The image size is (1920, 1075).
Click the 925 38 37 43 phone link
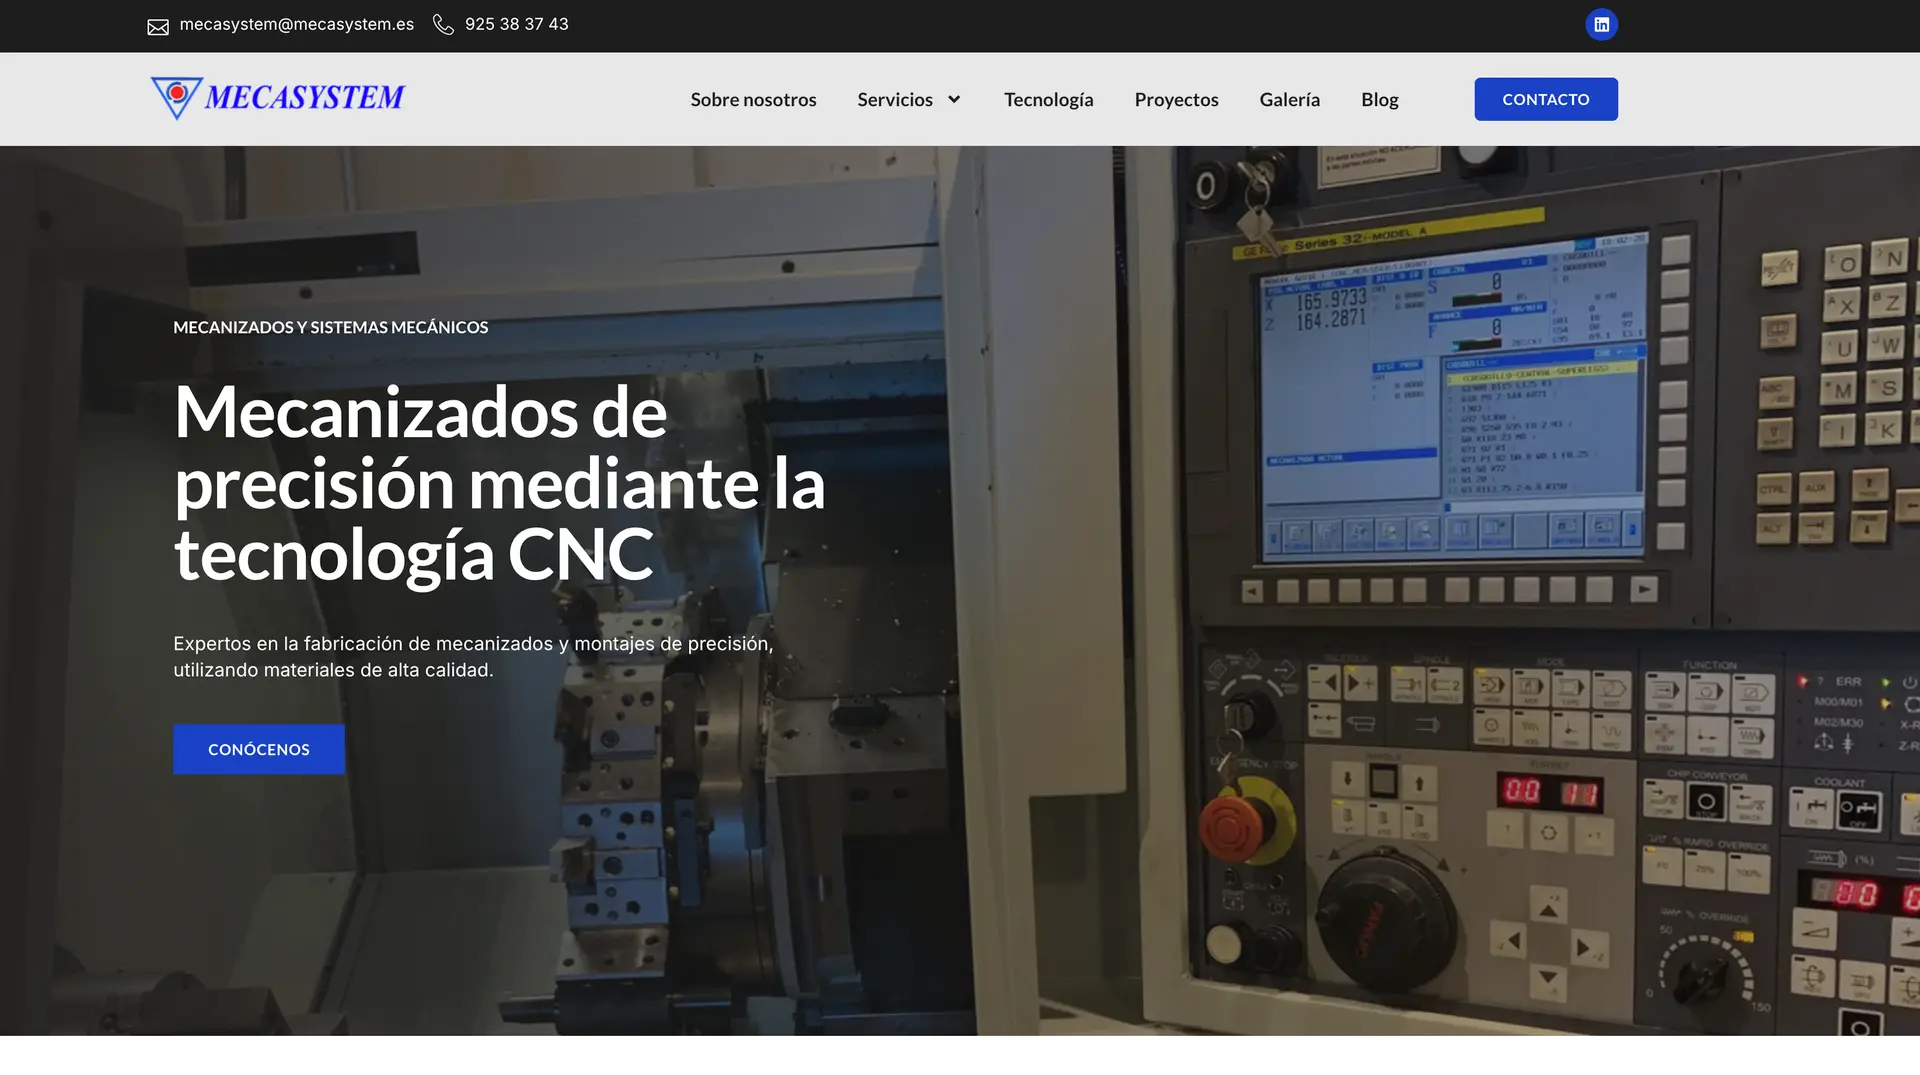[517, 24]
